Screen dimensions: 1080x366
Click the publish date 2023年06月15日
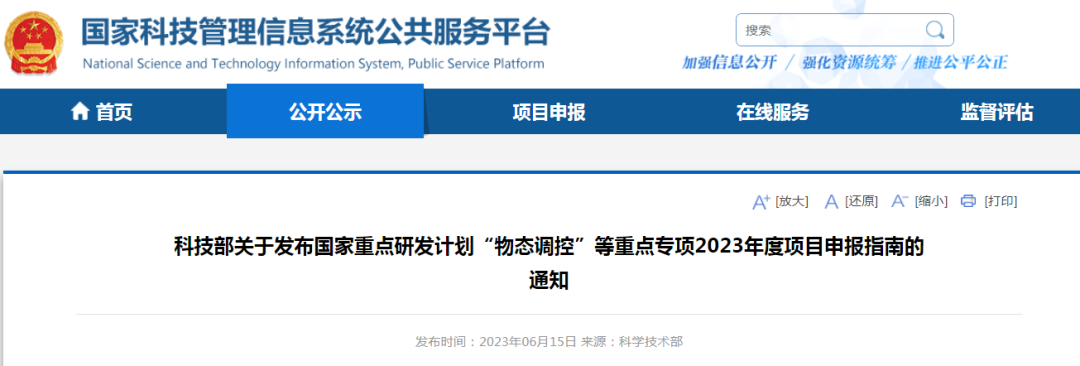tap(527, 341)
